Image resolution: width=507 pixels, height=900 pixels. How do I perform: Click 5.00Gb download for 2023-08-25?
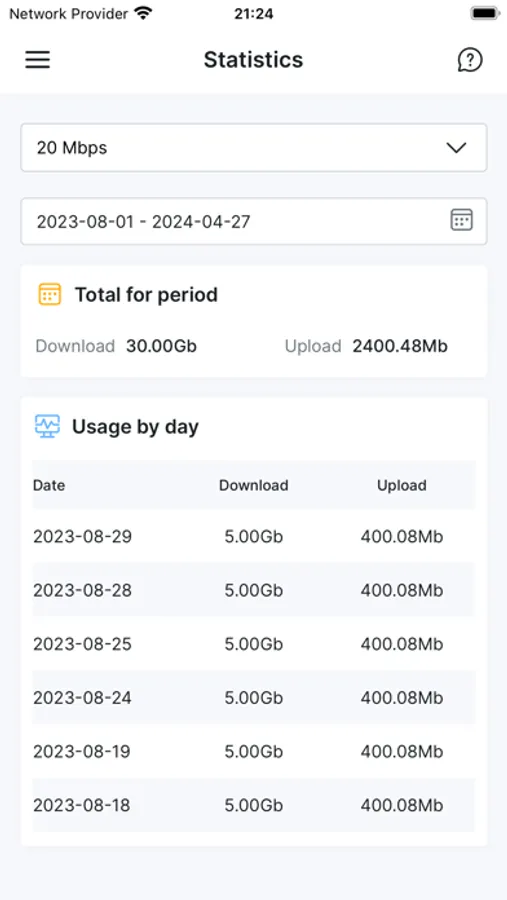[x=254, y=644]
